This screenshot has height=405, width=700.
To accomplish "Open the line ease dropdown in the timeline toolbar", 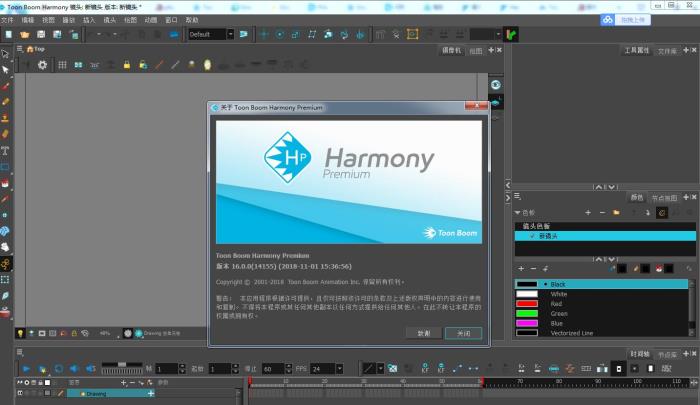I will [x=380, y=368].
